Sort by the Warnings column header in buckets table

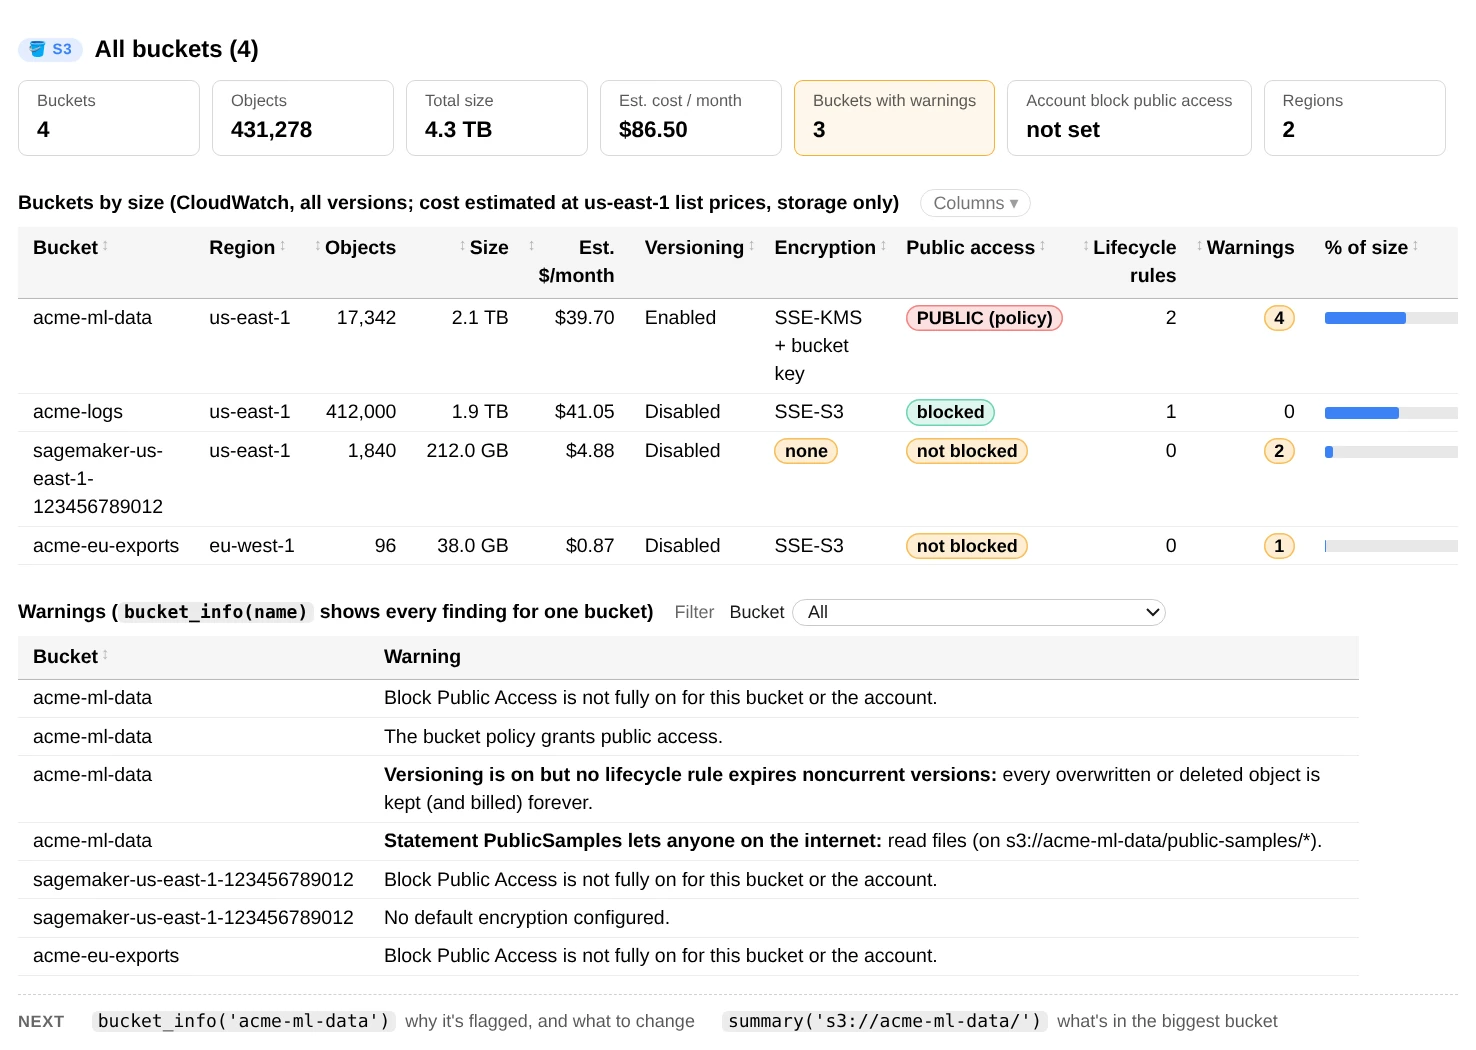pyautogui.click(x=1250, y=247)
